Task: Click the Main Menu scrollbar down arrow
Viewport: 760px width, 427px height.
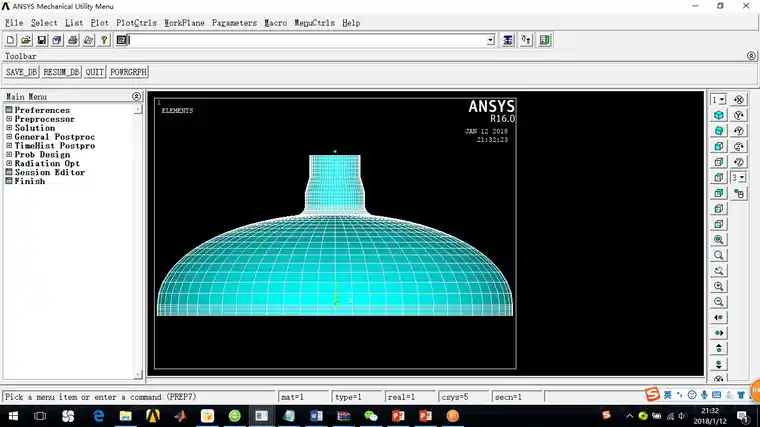Action: point(138,374)
